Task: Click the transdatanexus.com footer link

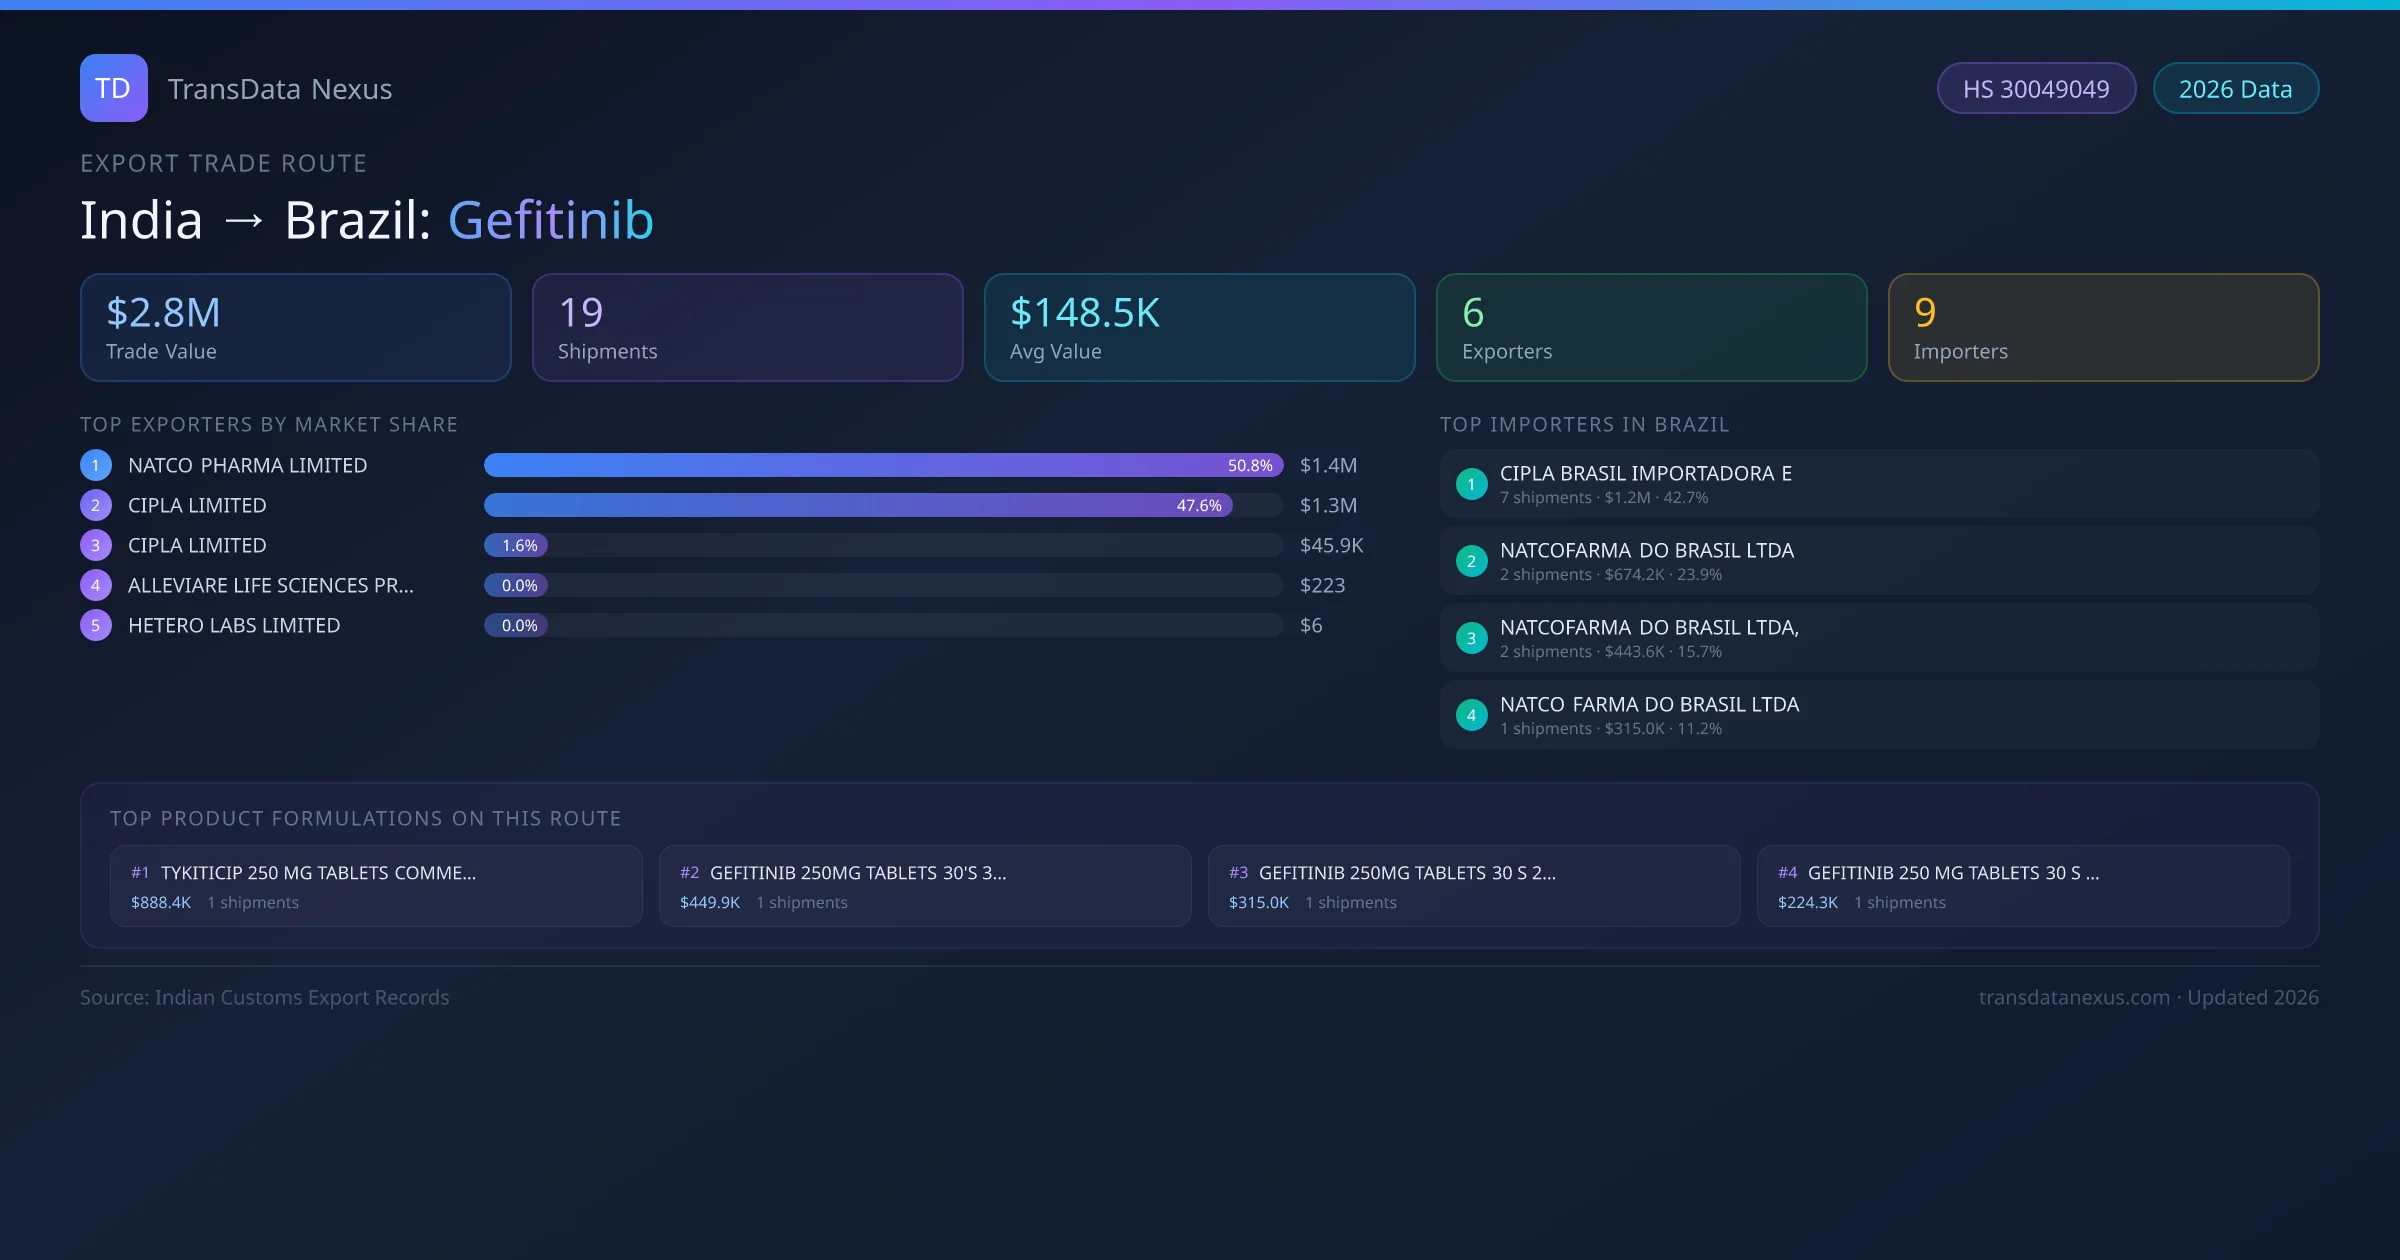Action: click(x=2073, y=997)
